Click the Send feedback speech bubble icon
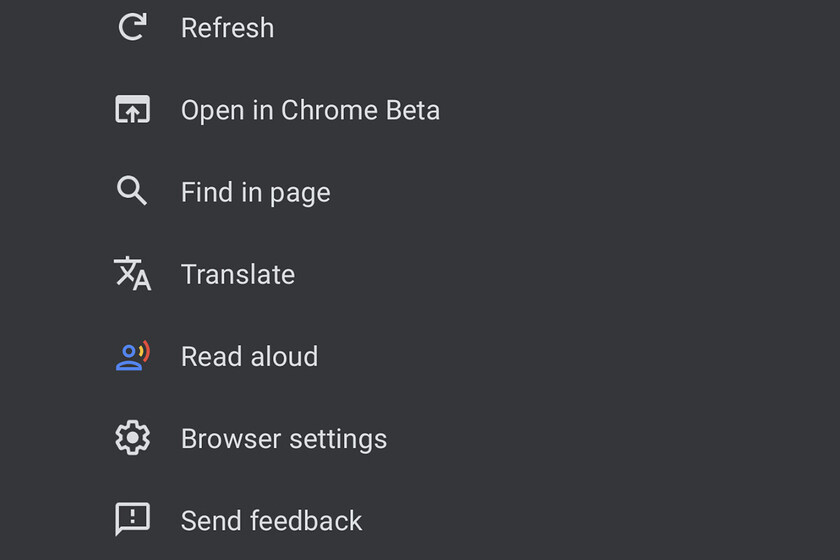Image resolution: width=840 pixels, height=560 pixels. [x=132, y=519]
